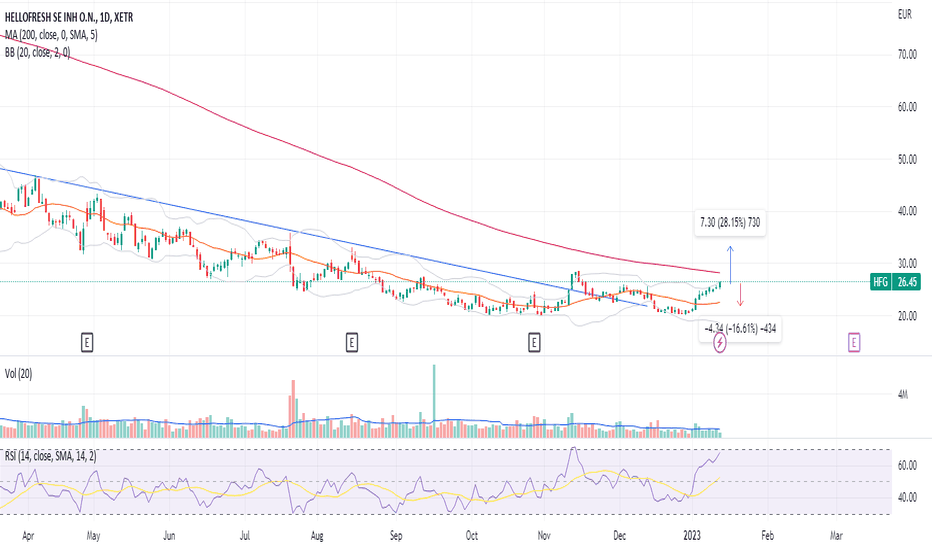Viewport: 932px width, 550px height.
Task: Click the tallest volume bar in mid September
Action: pos(434,401)
